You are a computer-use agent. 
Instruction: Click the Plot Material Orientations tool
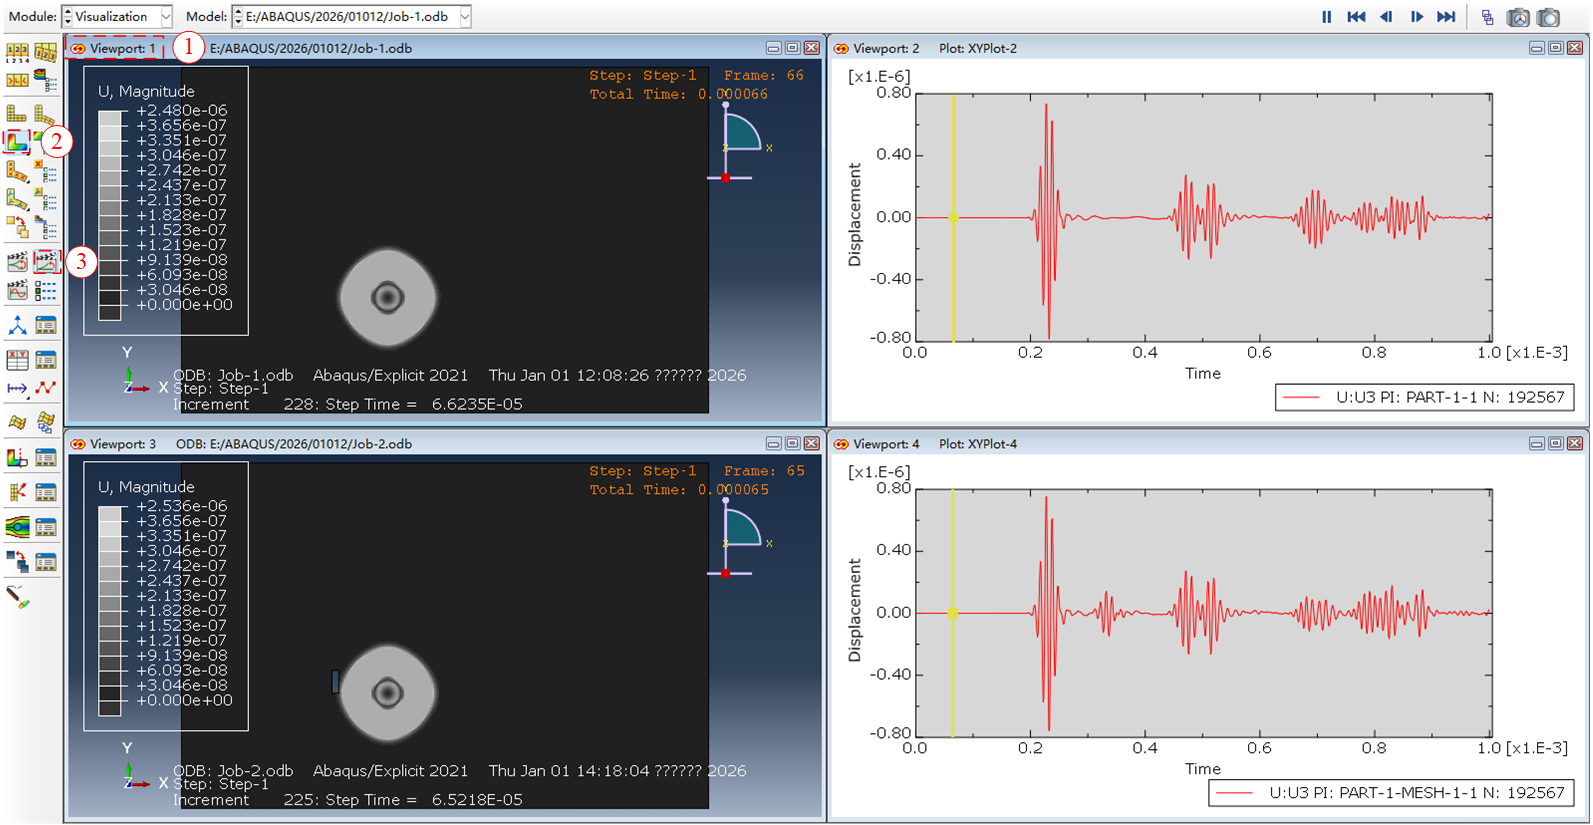pos(17,197)
